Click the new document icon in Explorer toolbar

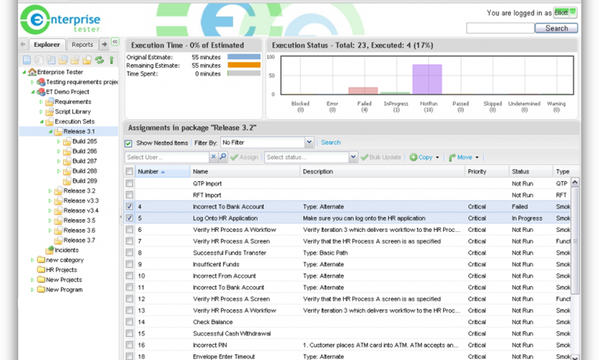[27, 60]
